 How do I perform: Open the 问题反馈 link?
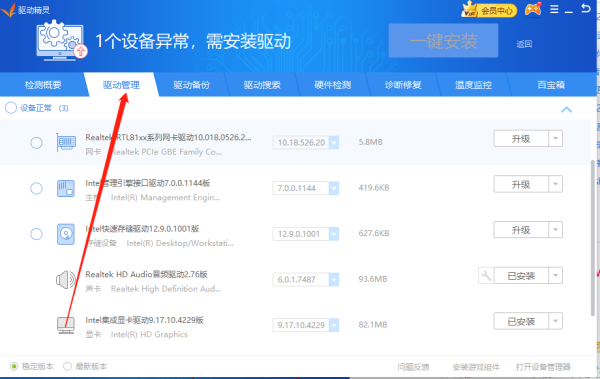pos(413,367)
